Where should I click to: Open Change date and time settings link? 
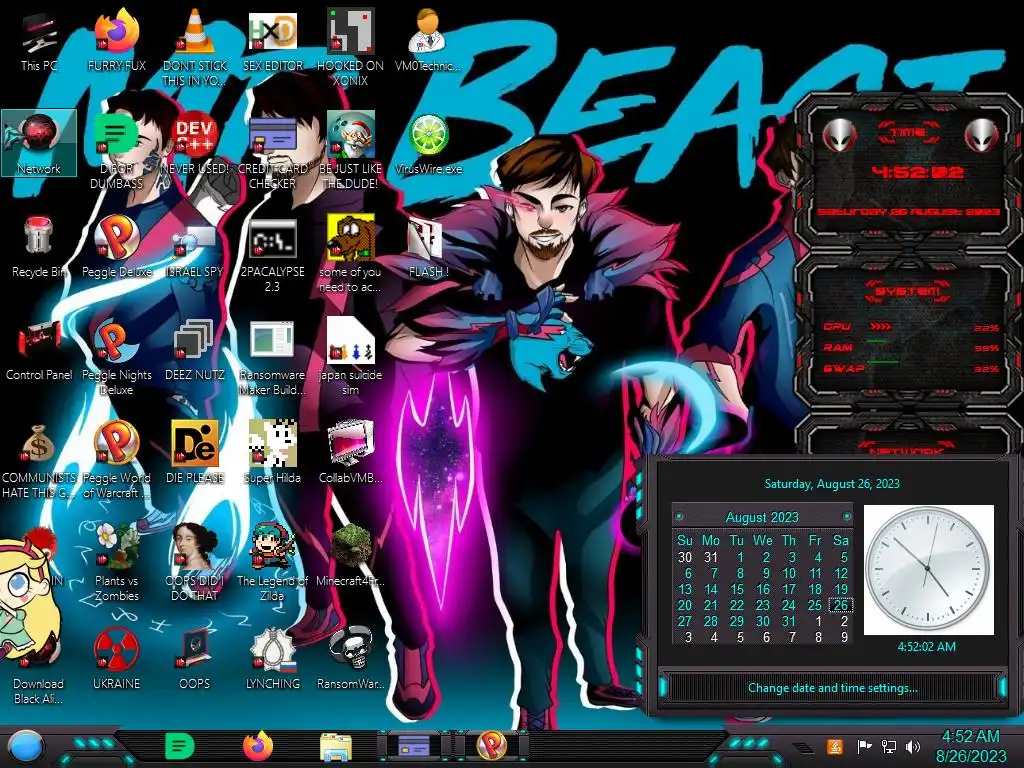pos(833,688)
